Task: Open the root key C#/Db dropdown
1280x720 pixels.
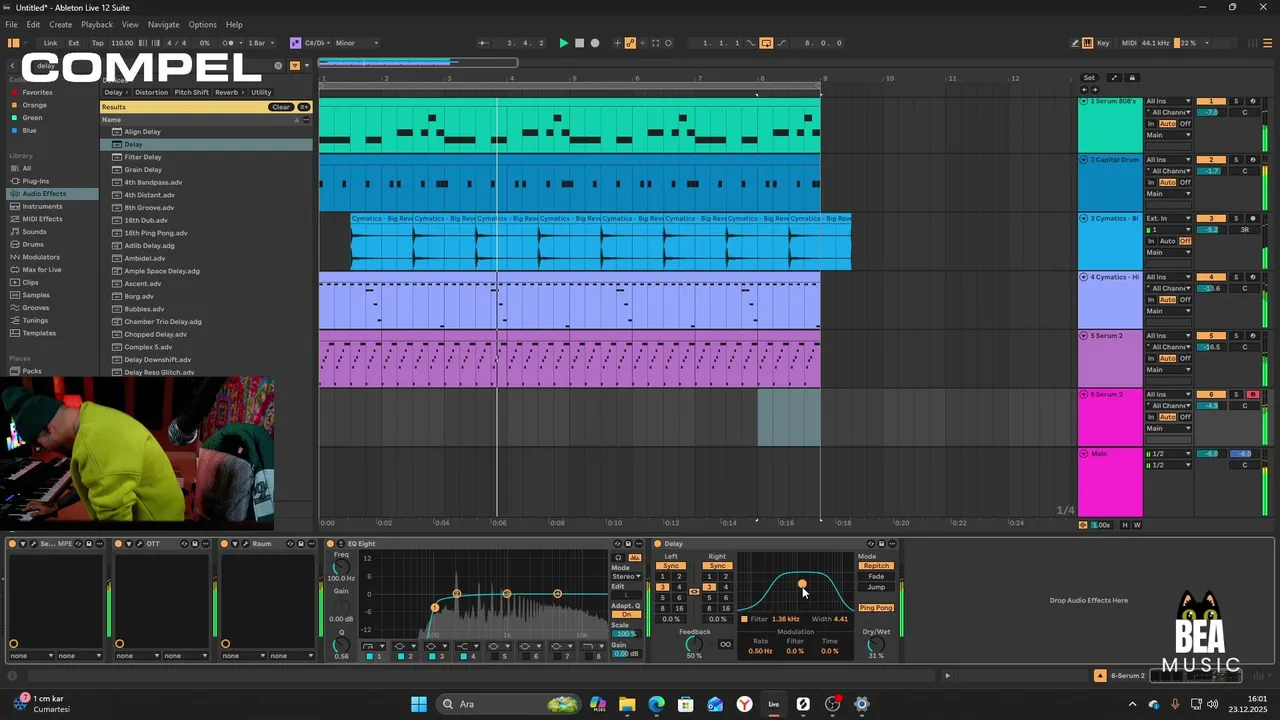Action: tap(316, 43)
